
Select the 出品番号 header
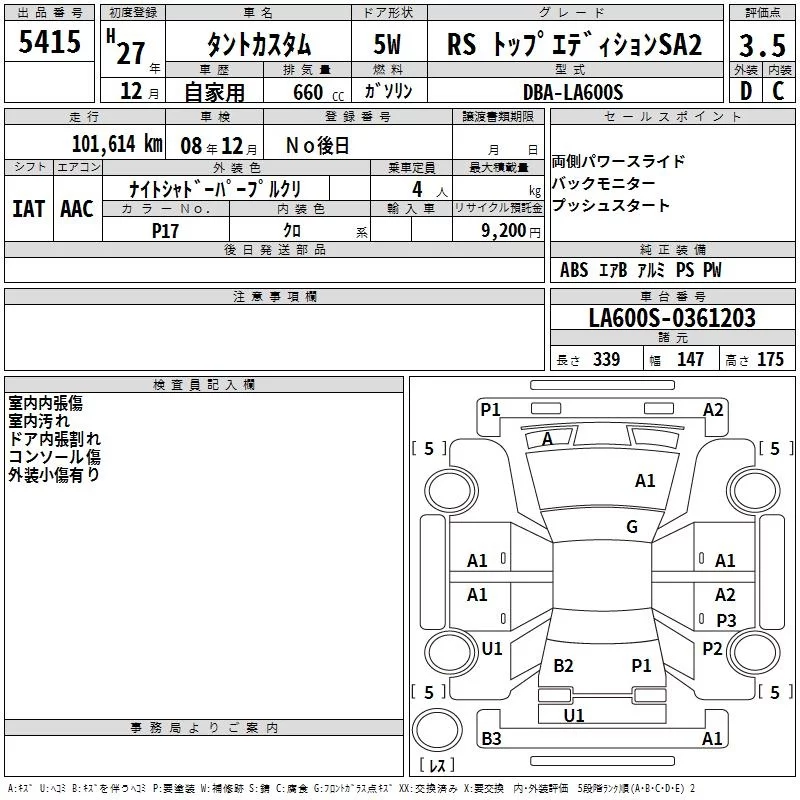tap(49, 13)
